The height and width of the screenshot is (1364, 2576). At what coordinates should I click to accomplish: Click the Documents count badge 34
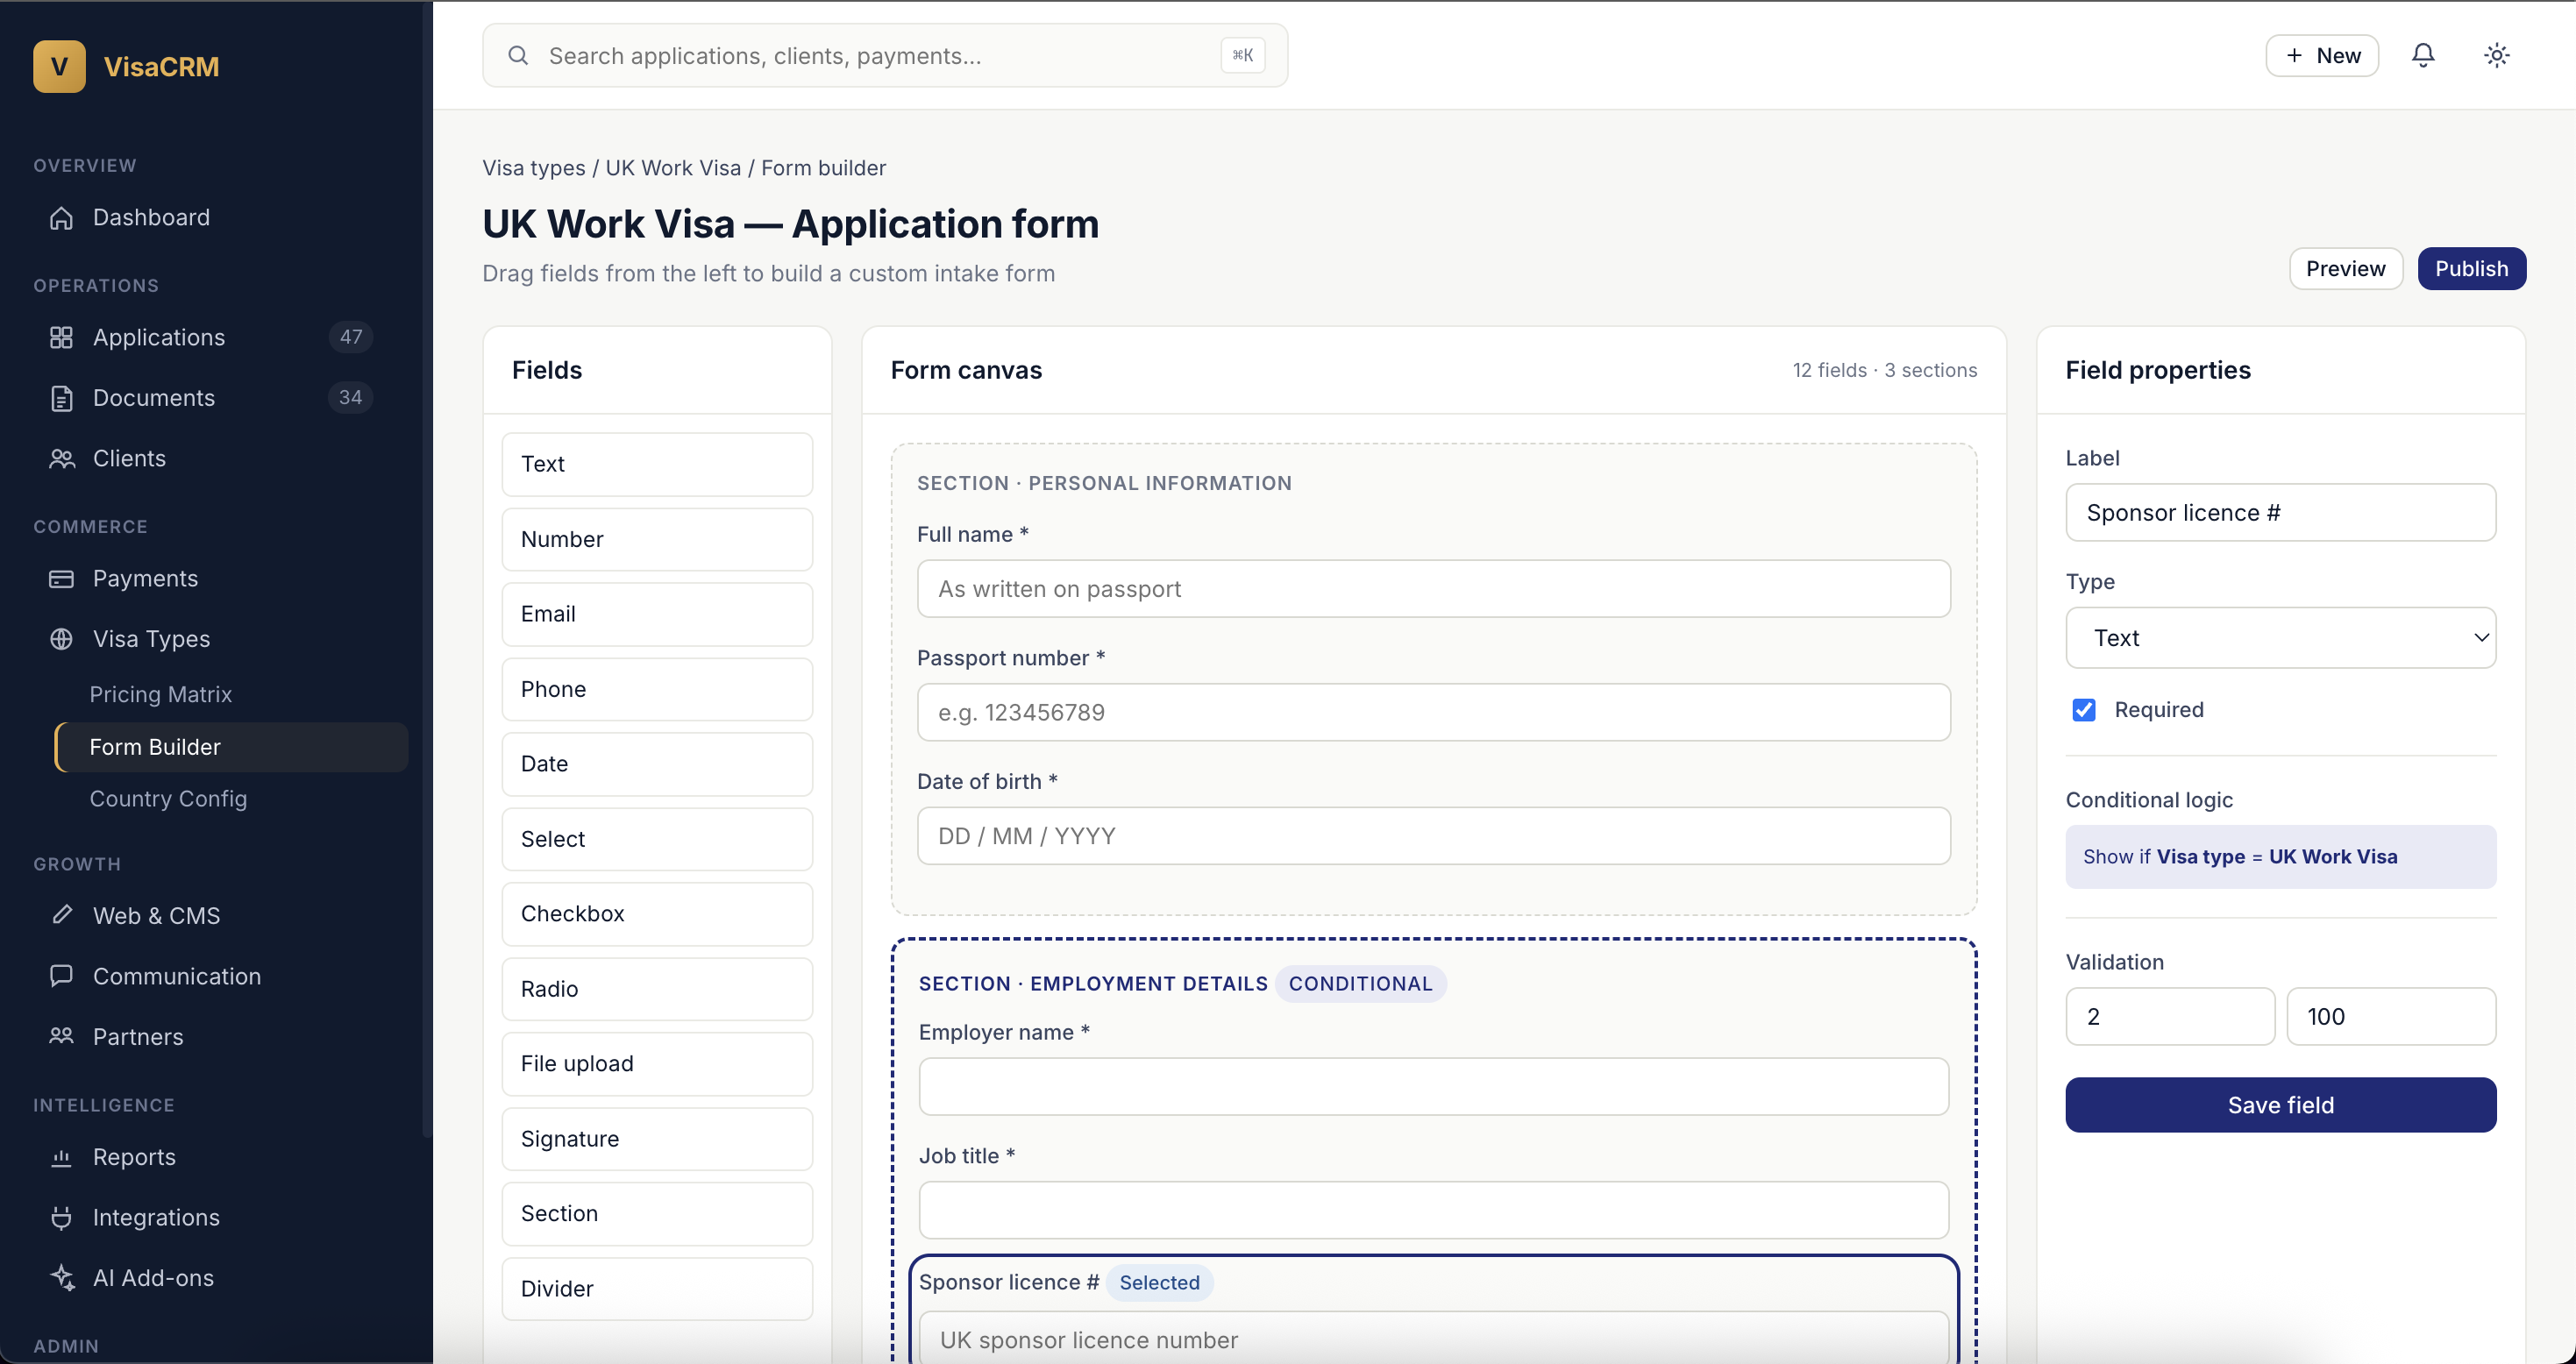pos(350,398)
